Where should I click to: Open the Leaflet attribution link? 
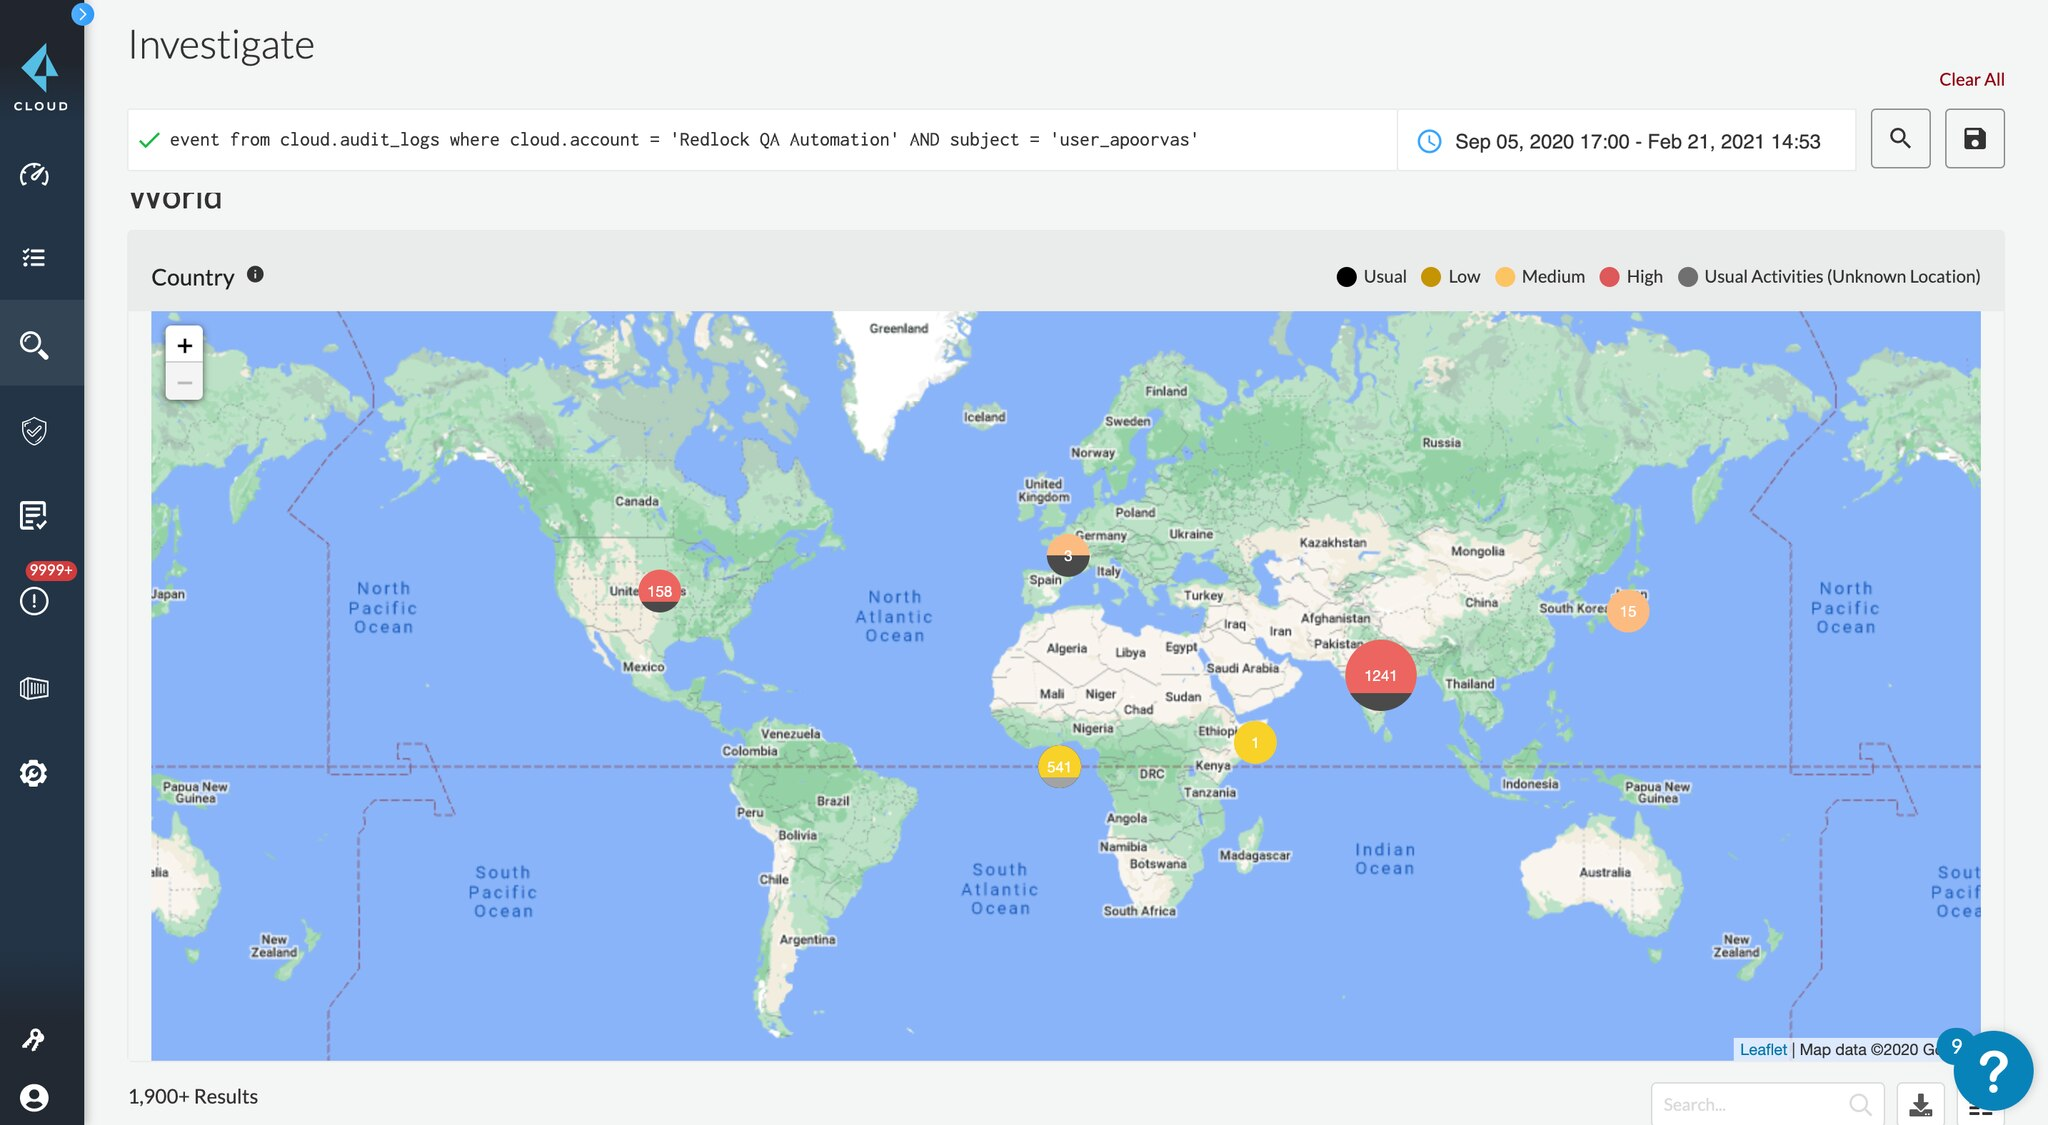(1762, 1049)
